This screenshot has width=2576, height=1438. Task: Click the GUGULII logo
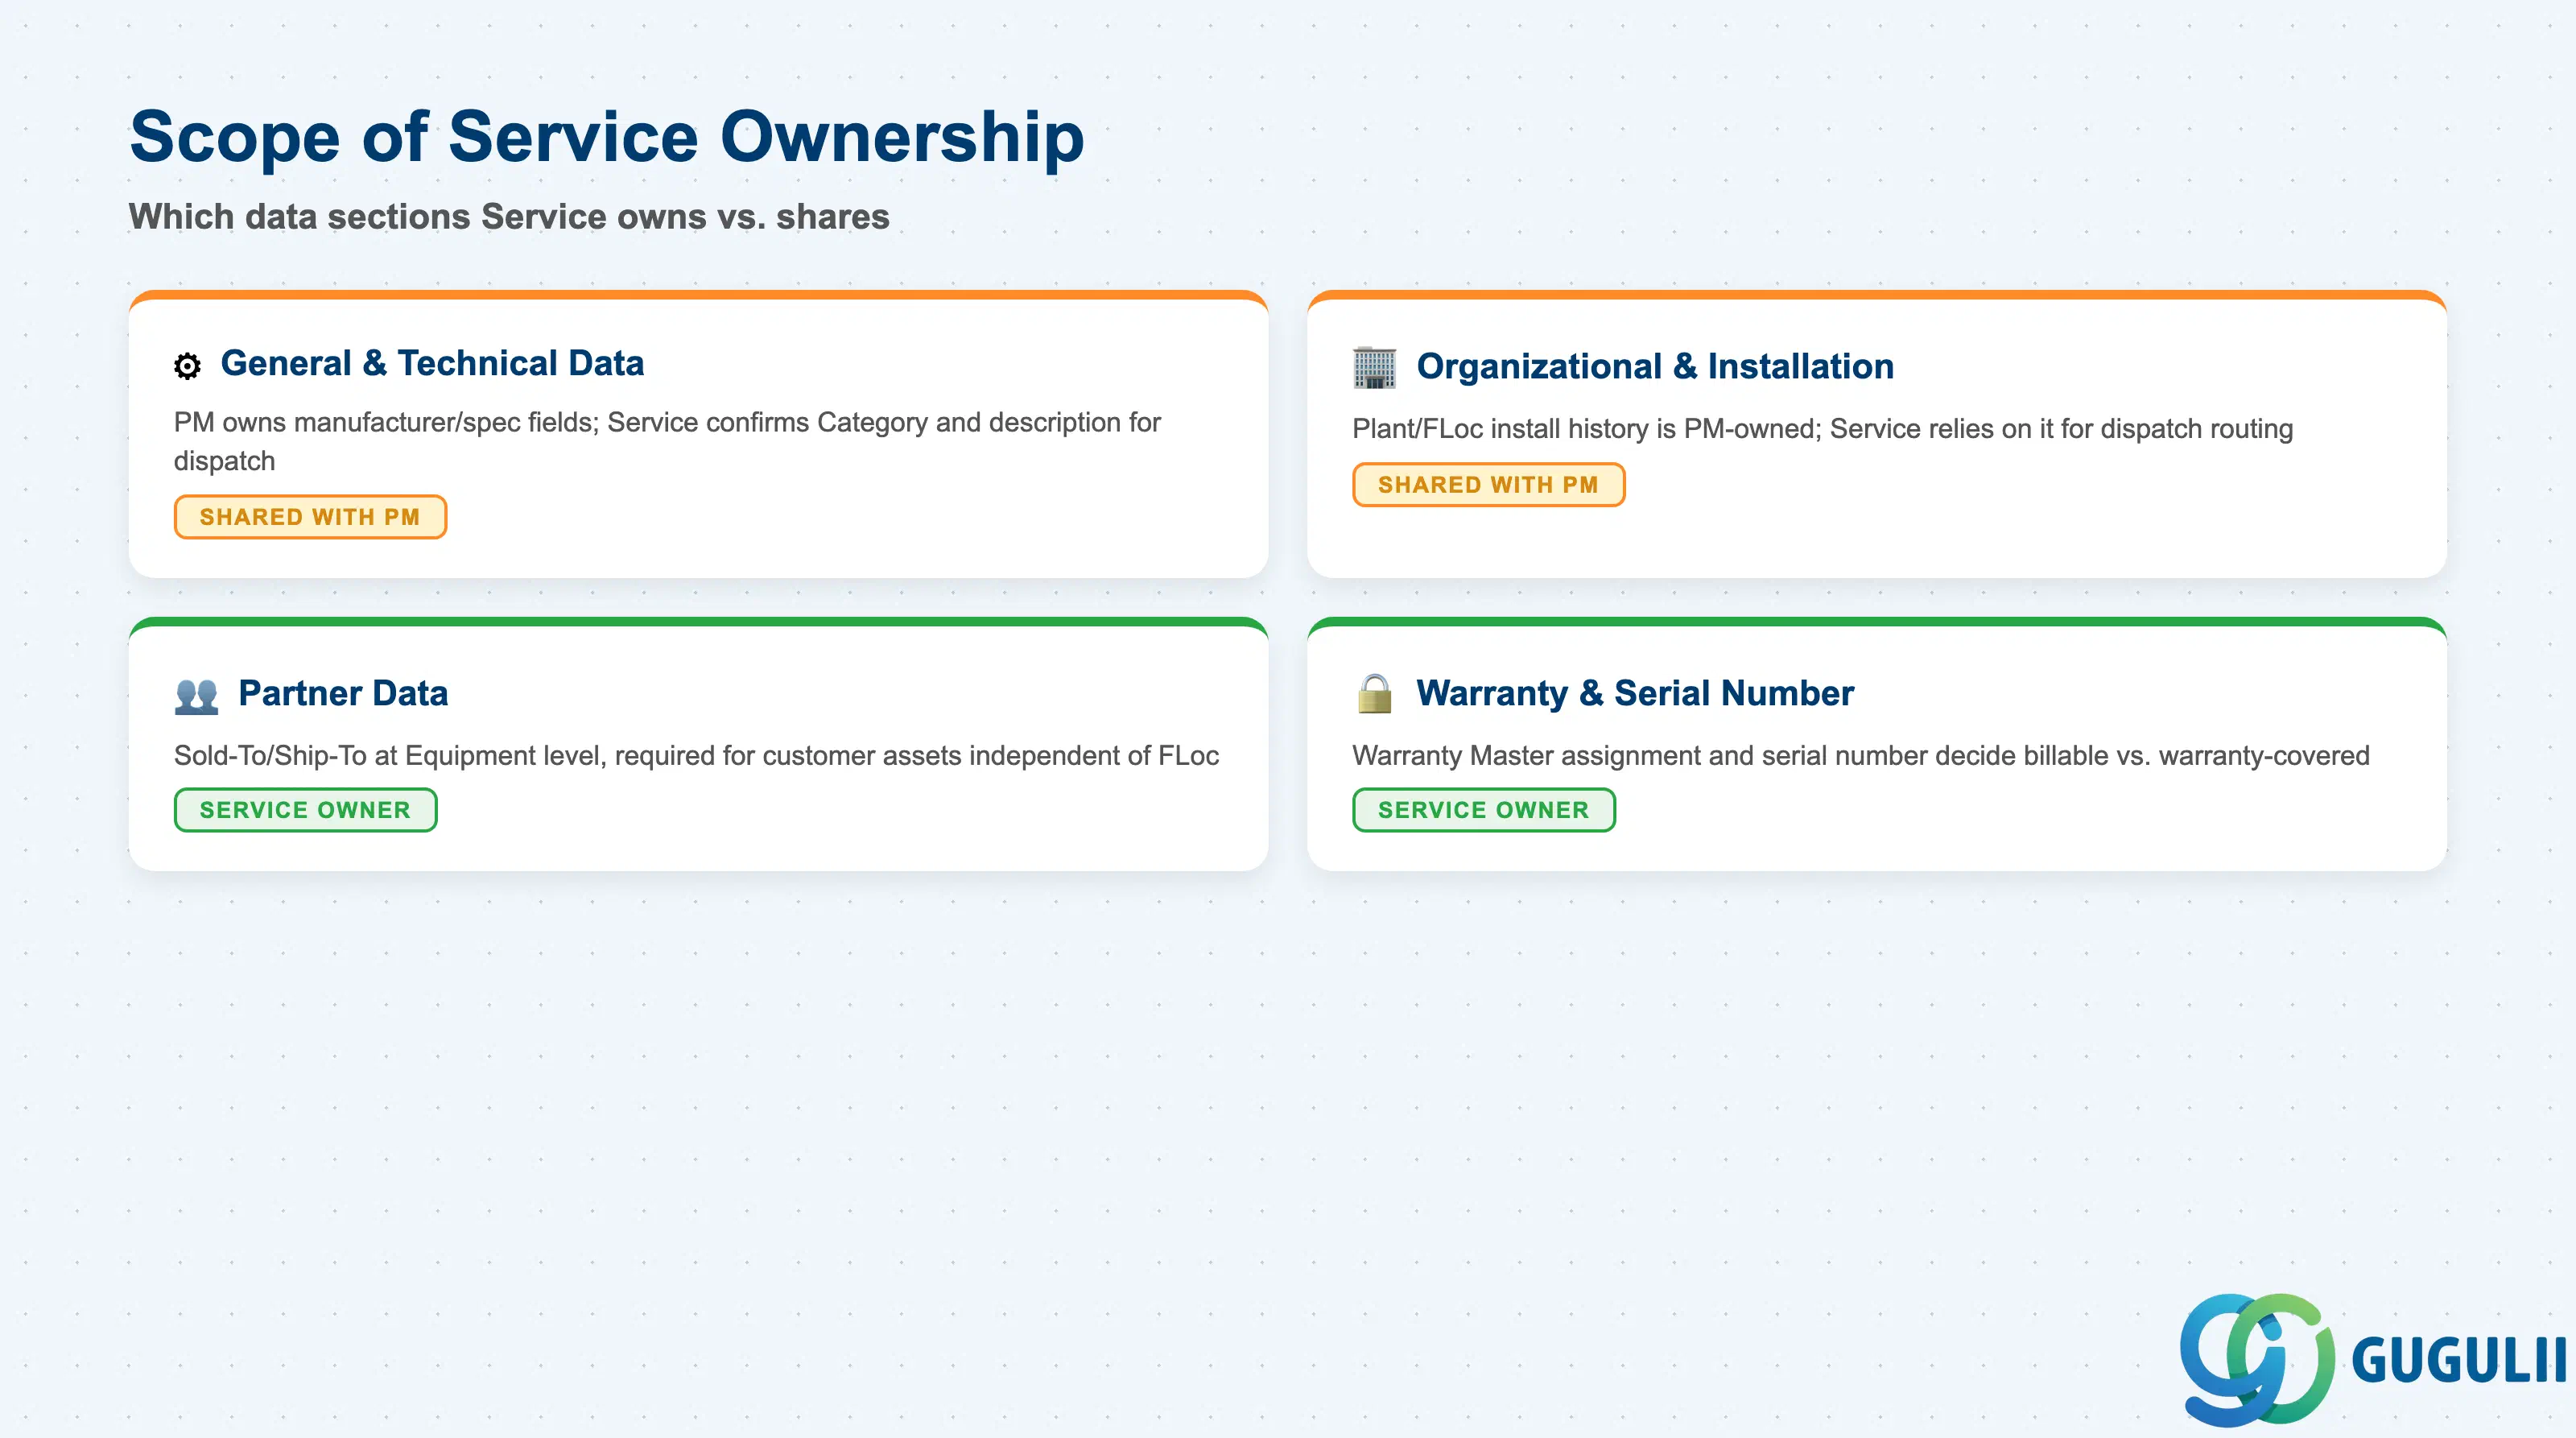point(2372,1359)
